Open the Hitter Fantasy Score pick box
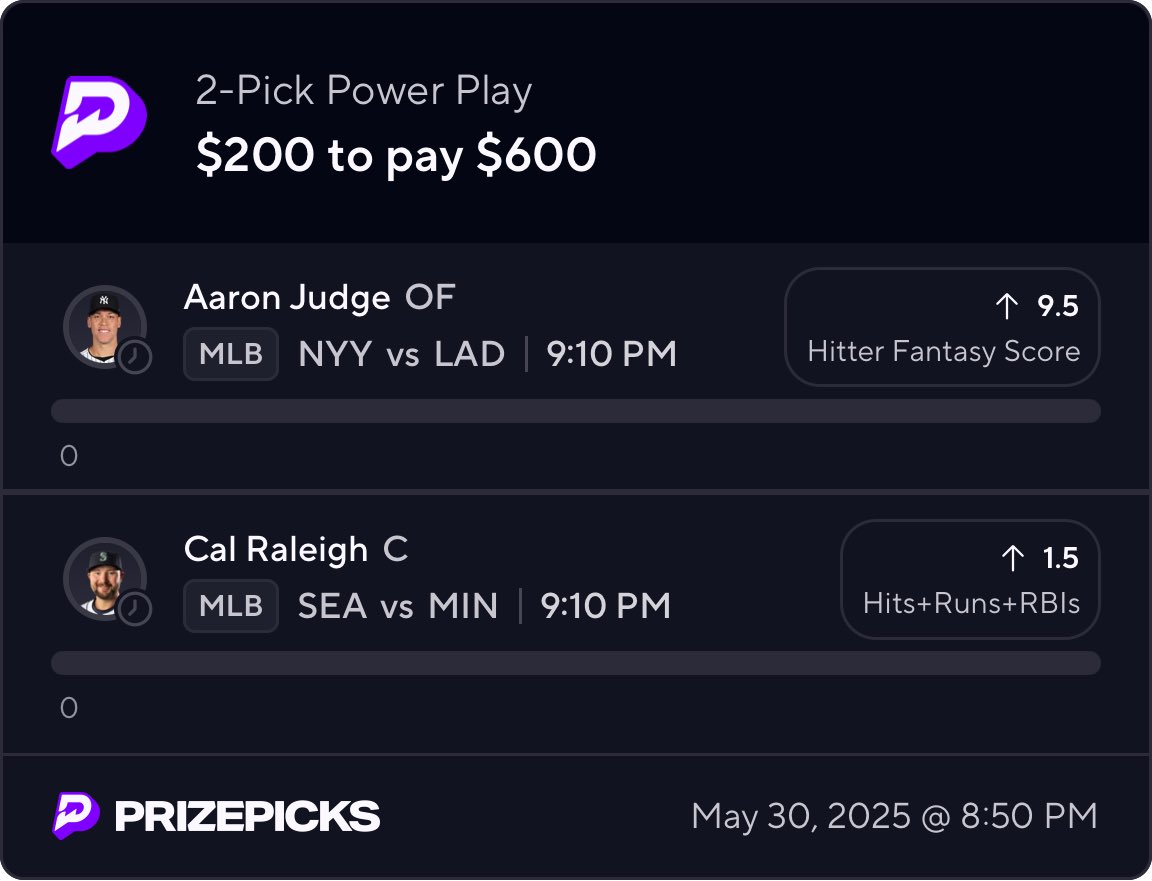Viewport: 1152px width, 881px height. [x=942, y=327]
